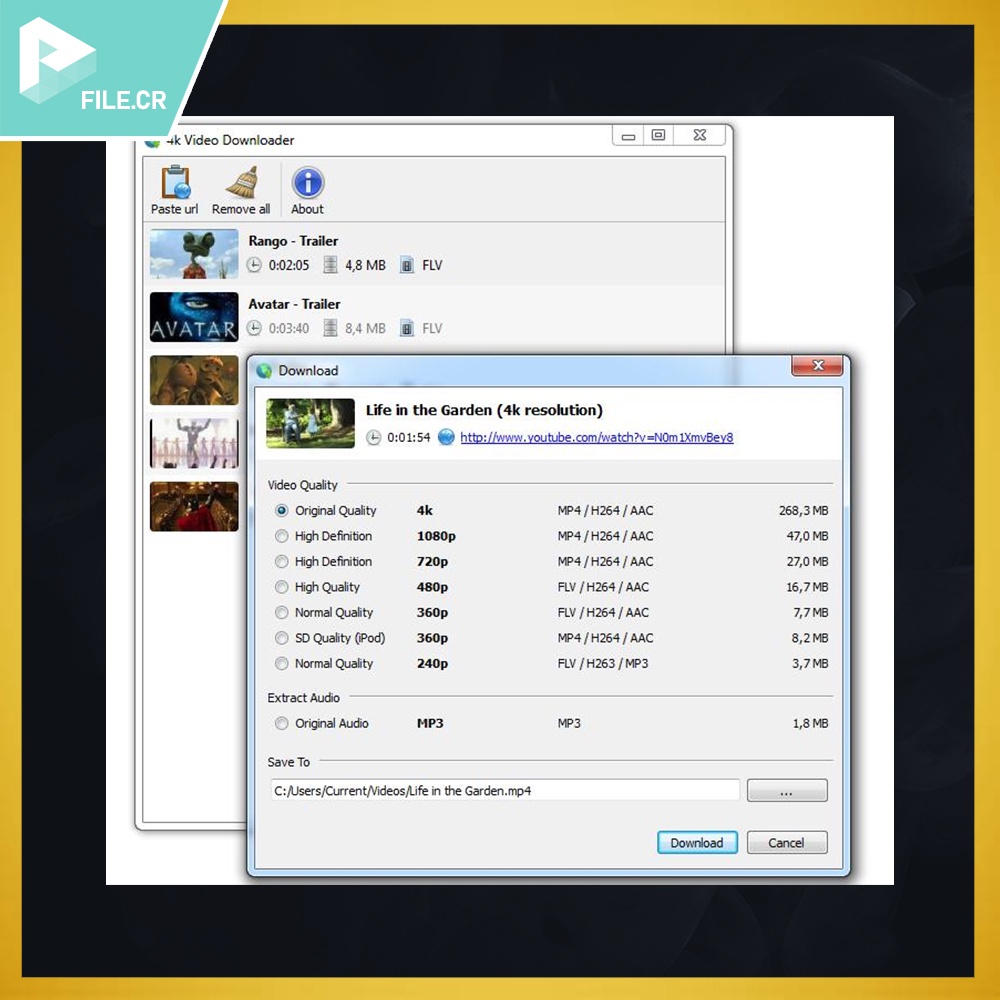Viewport: 1000px width, 1000px height.
Task: Click 'FLV / H263 / MP3' format text
Action: pyautogui.click(x=603, y=664)
